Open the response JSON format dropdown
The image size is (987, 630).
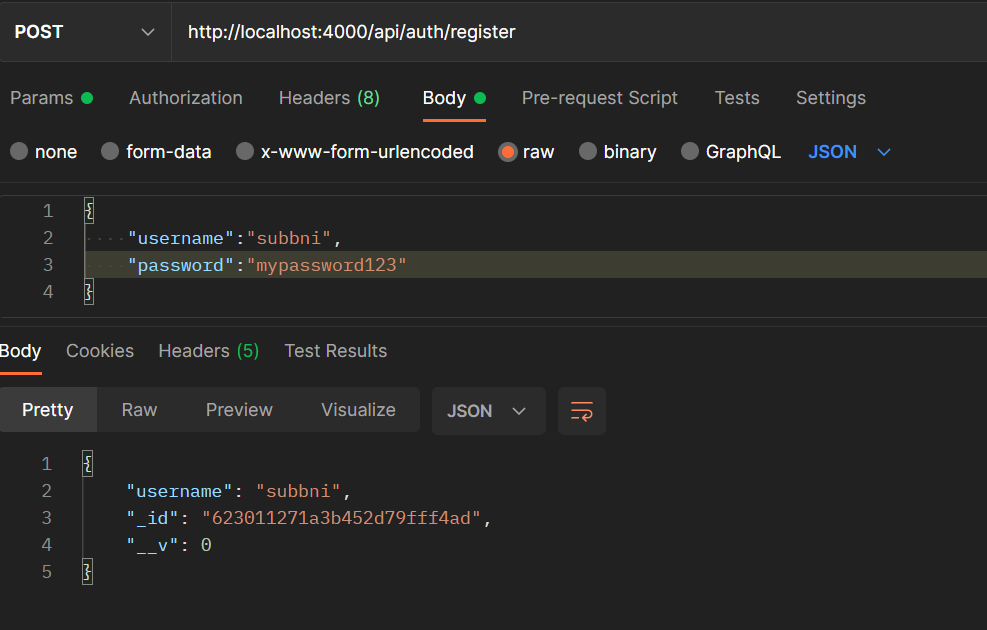(x=488, y=411)
